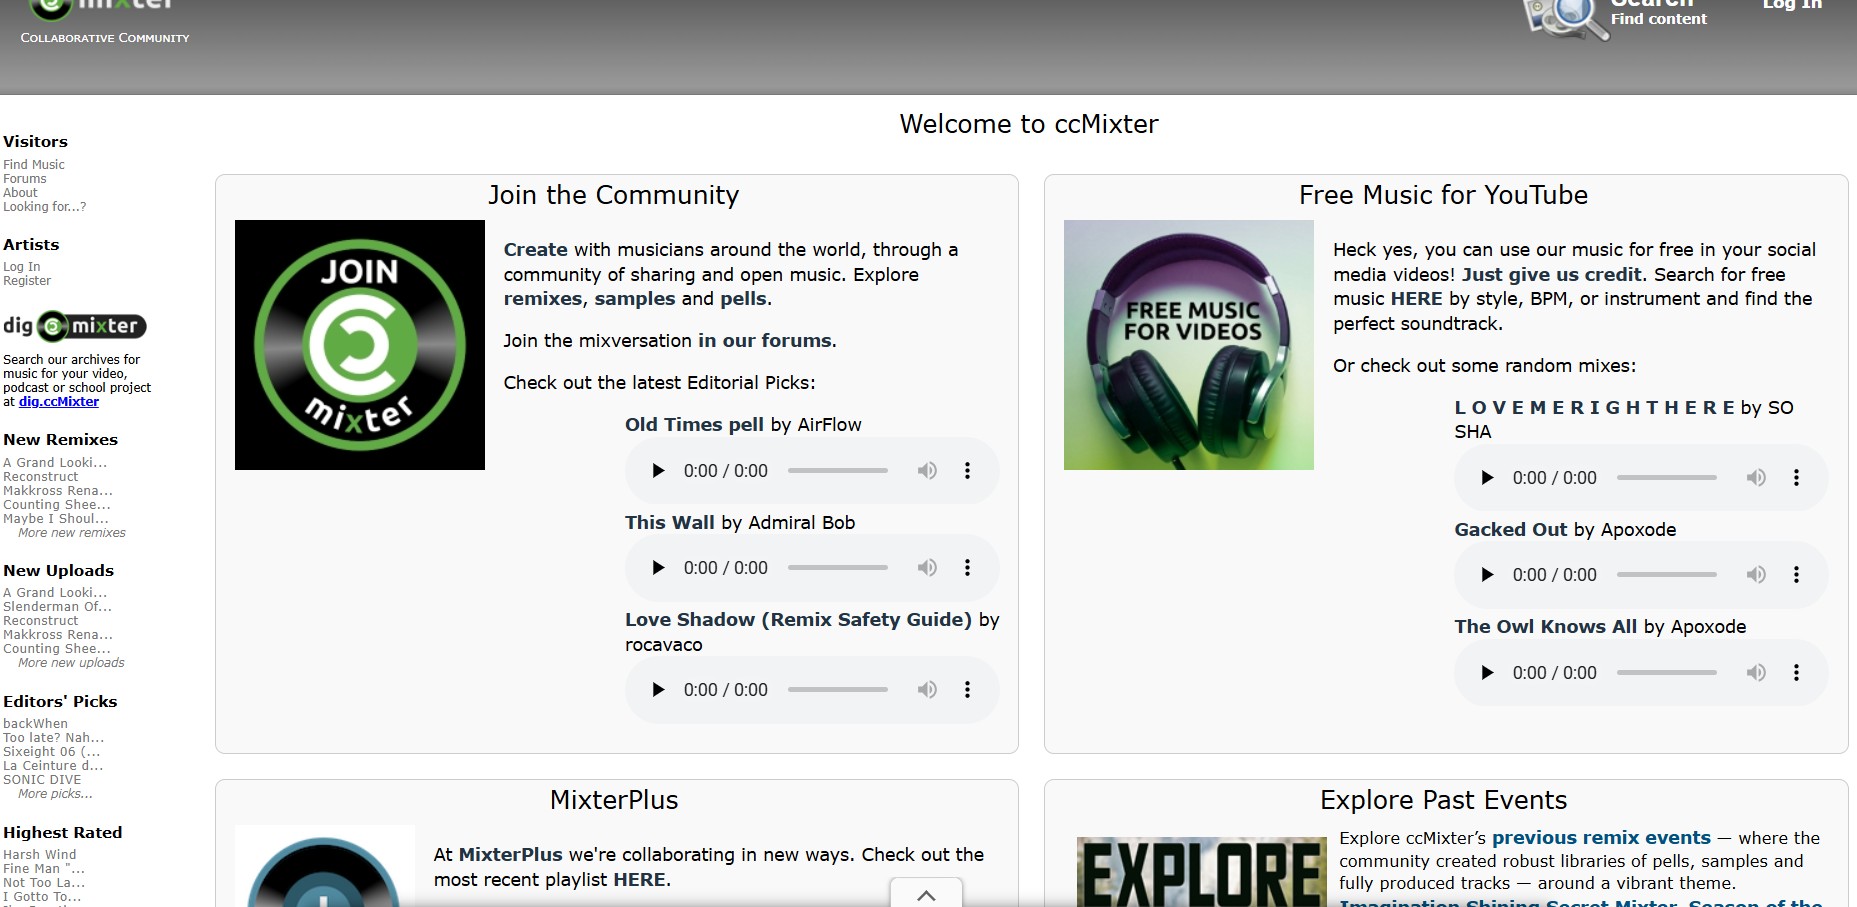
Task: Mute the LOVEMERIGHTHERE player
Action: (1756, 477)
